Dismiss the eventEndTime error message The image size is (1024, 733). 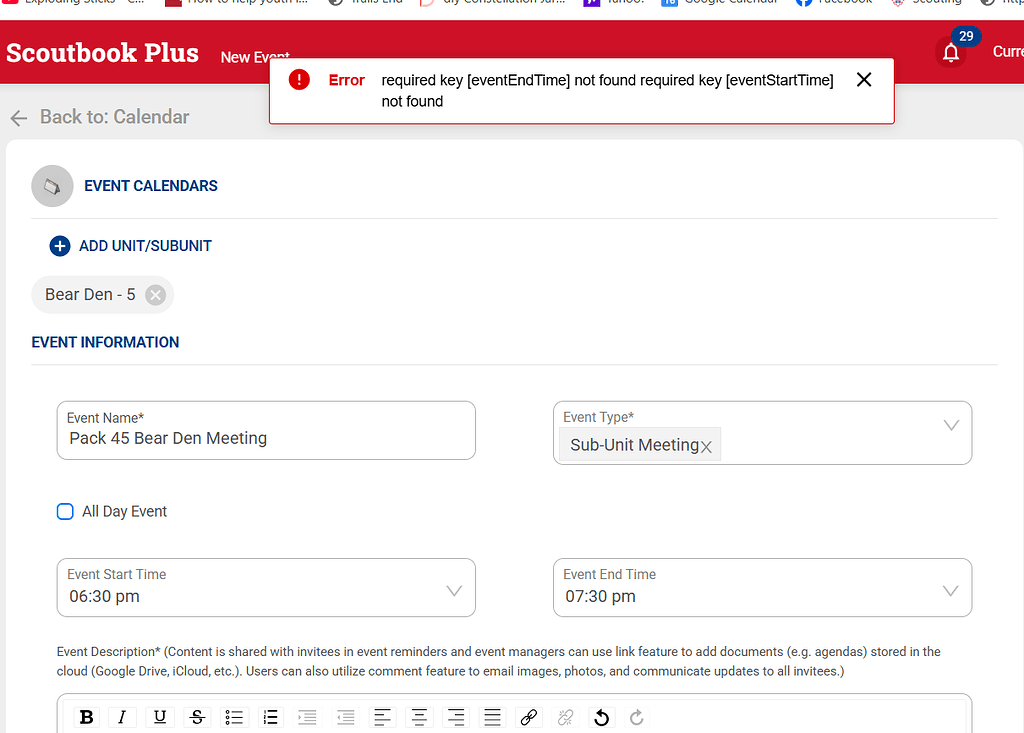pos(864,79)
